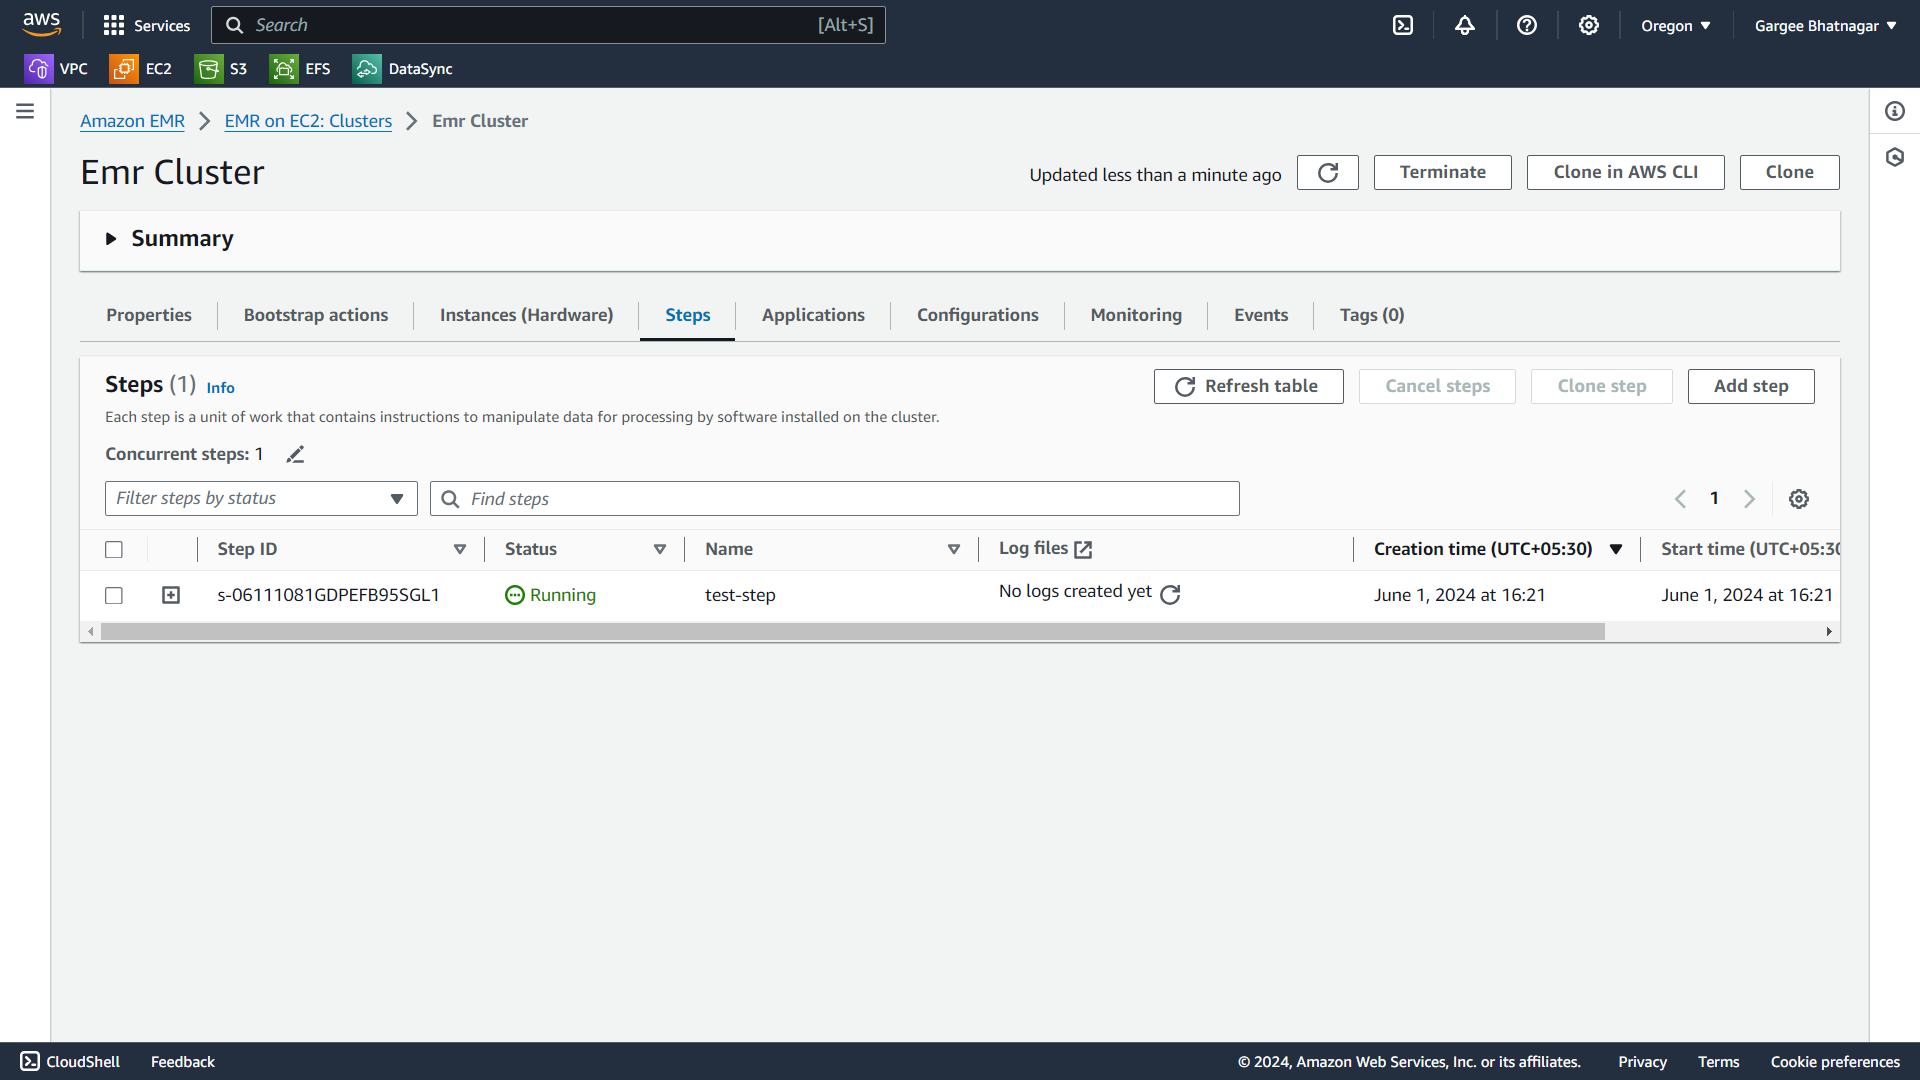Open the DataSync service shortcut

click(403, 69)
